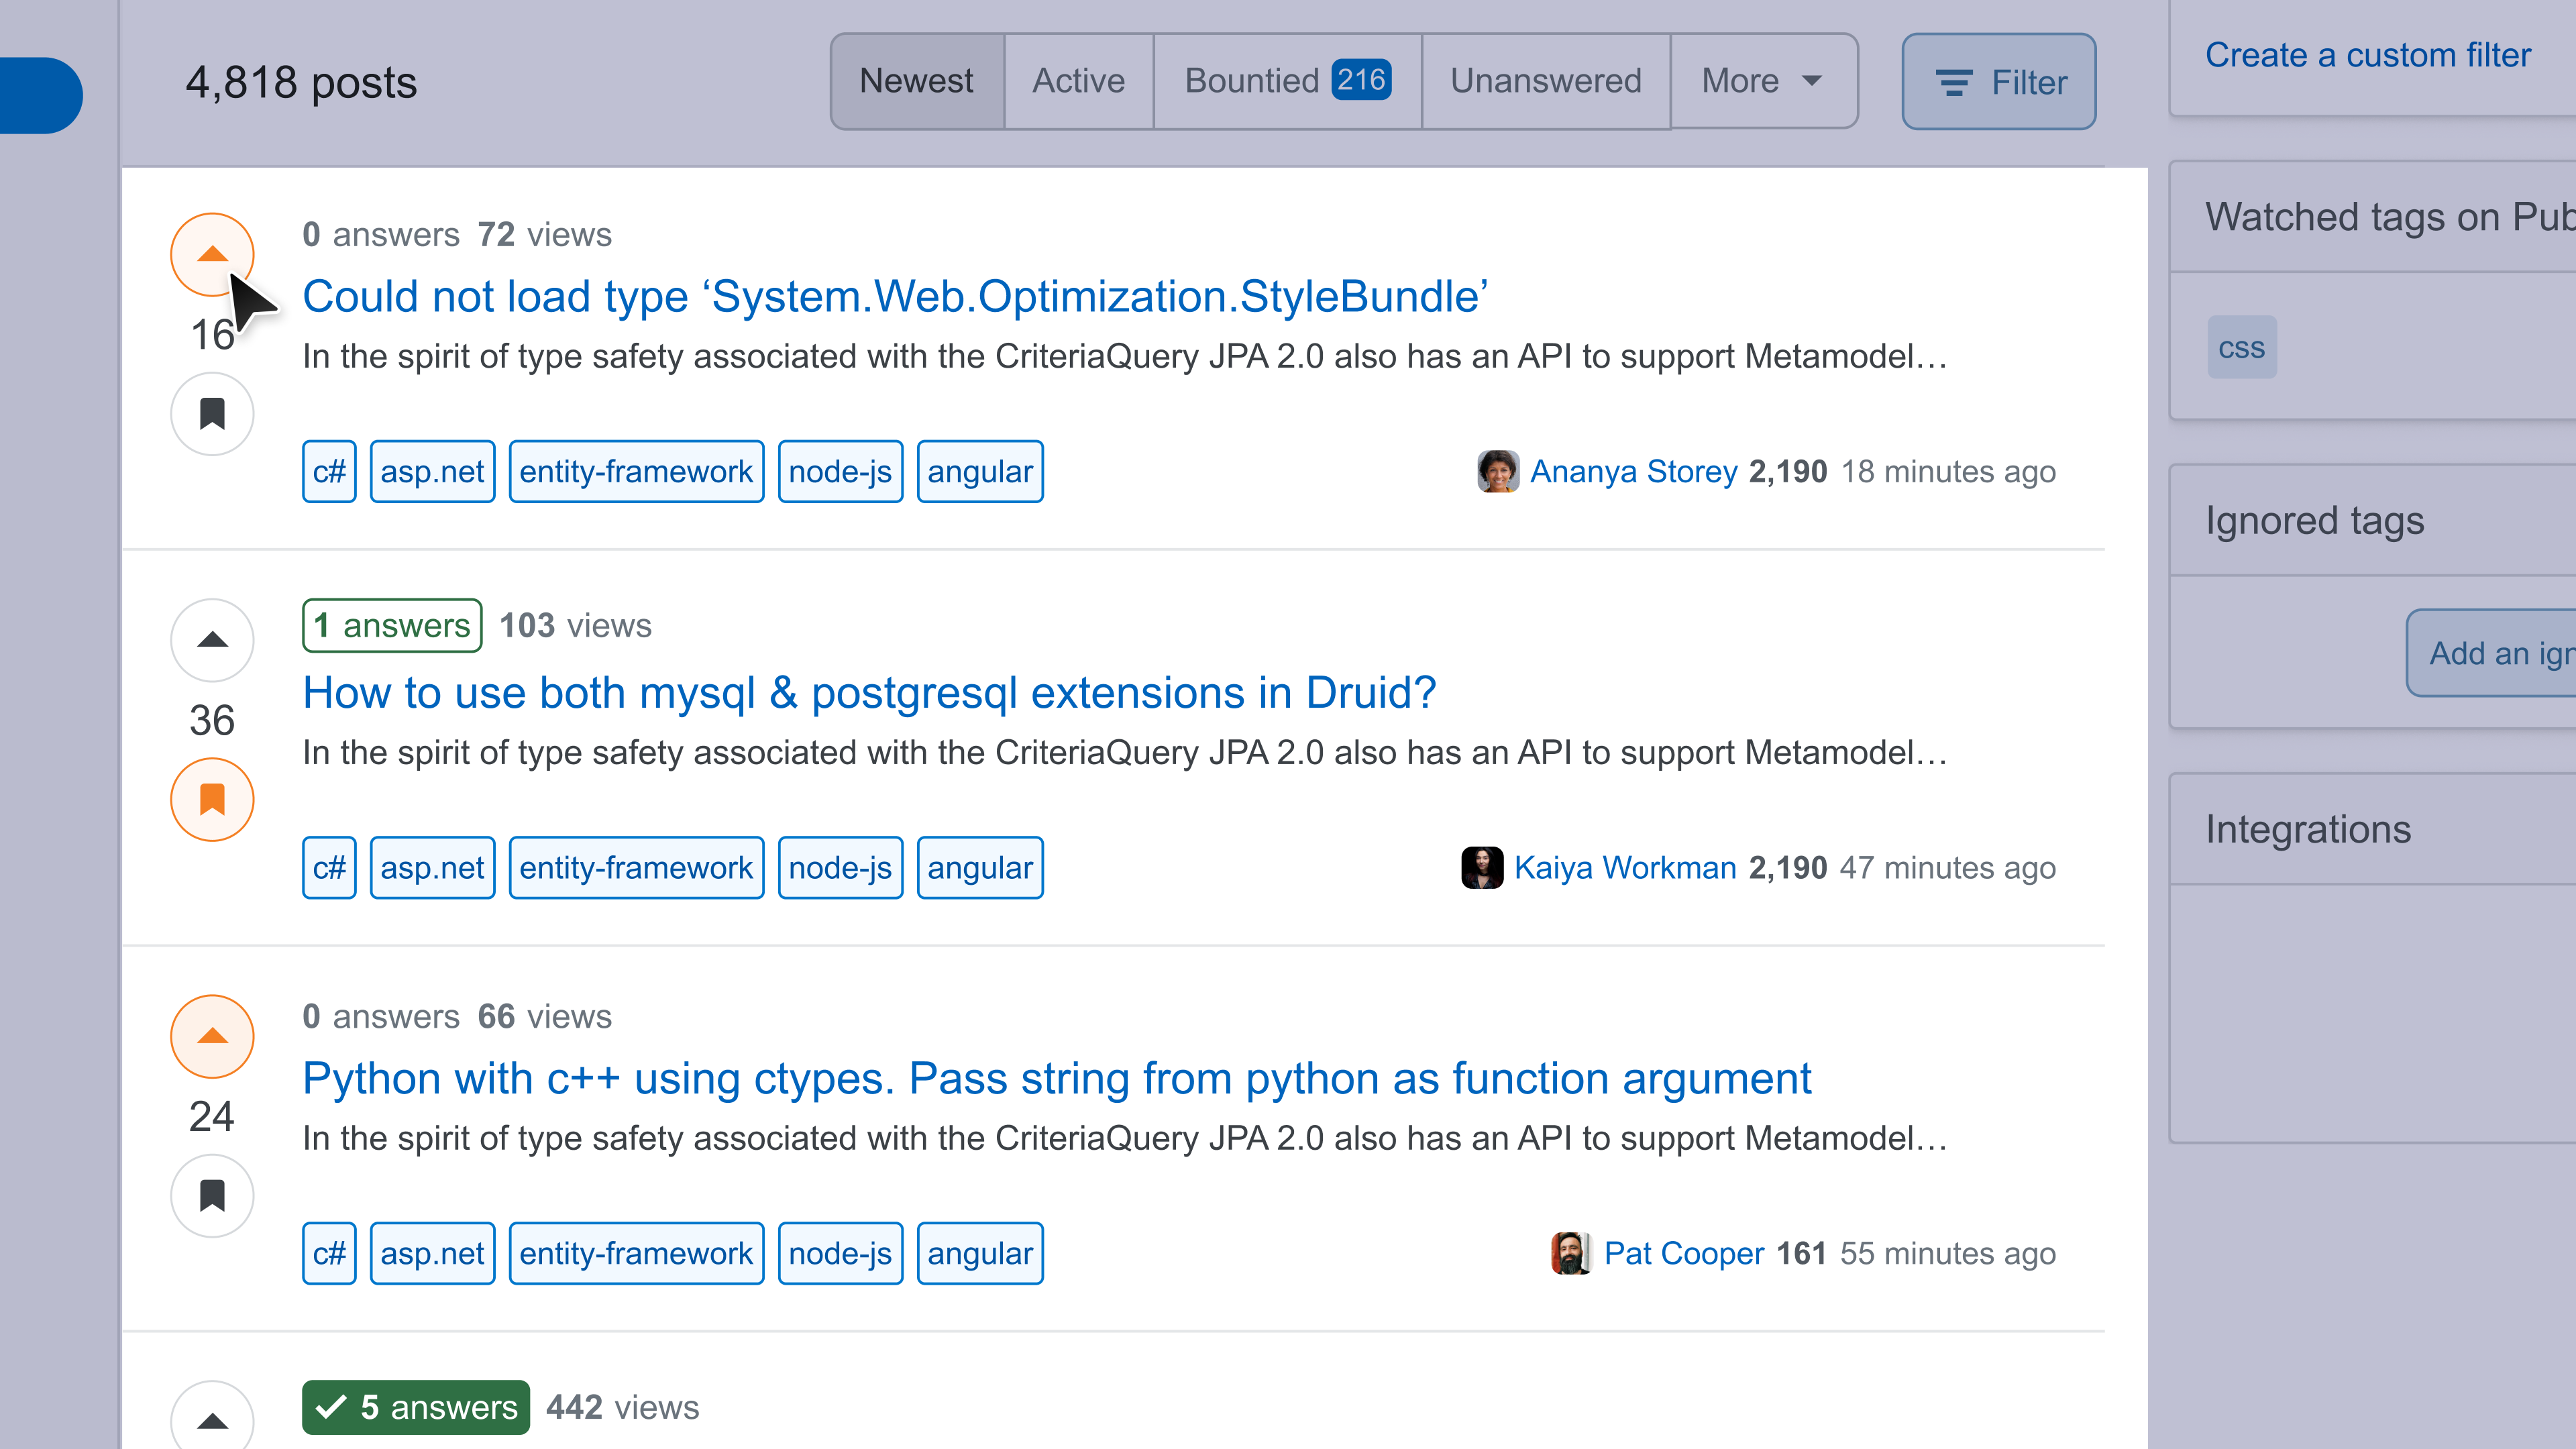The image size is (2576, 1449).
Task: Select angular tag on Druid question
Action: click(980, 867)
